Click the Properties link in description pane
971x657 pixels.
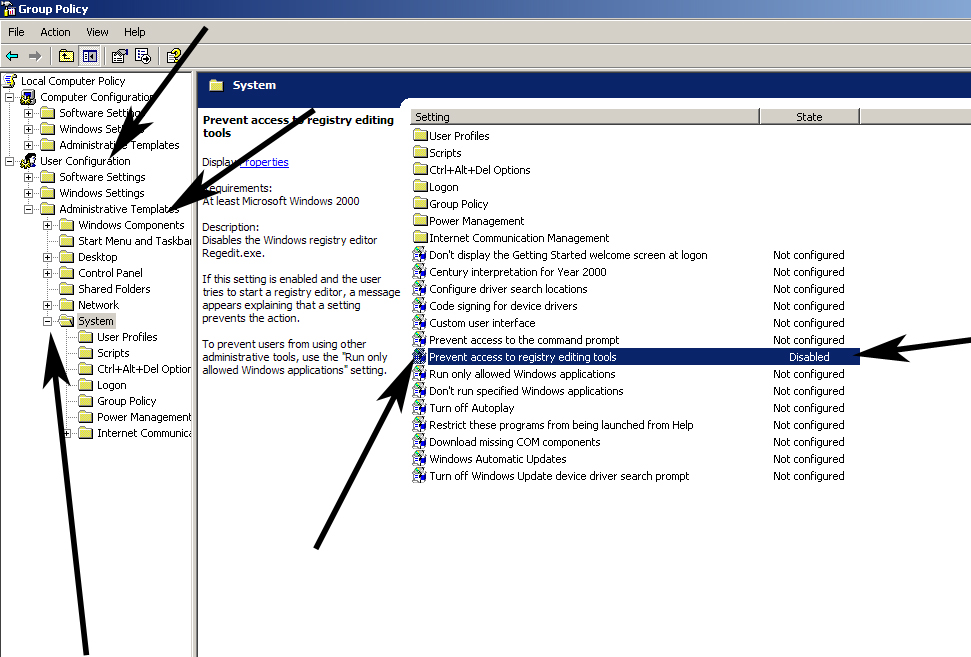click(x=265, y=162)
